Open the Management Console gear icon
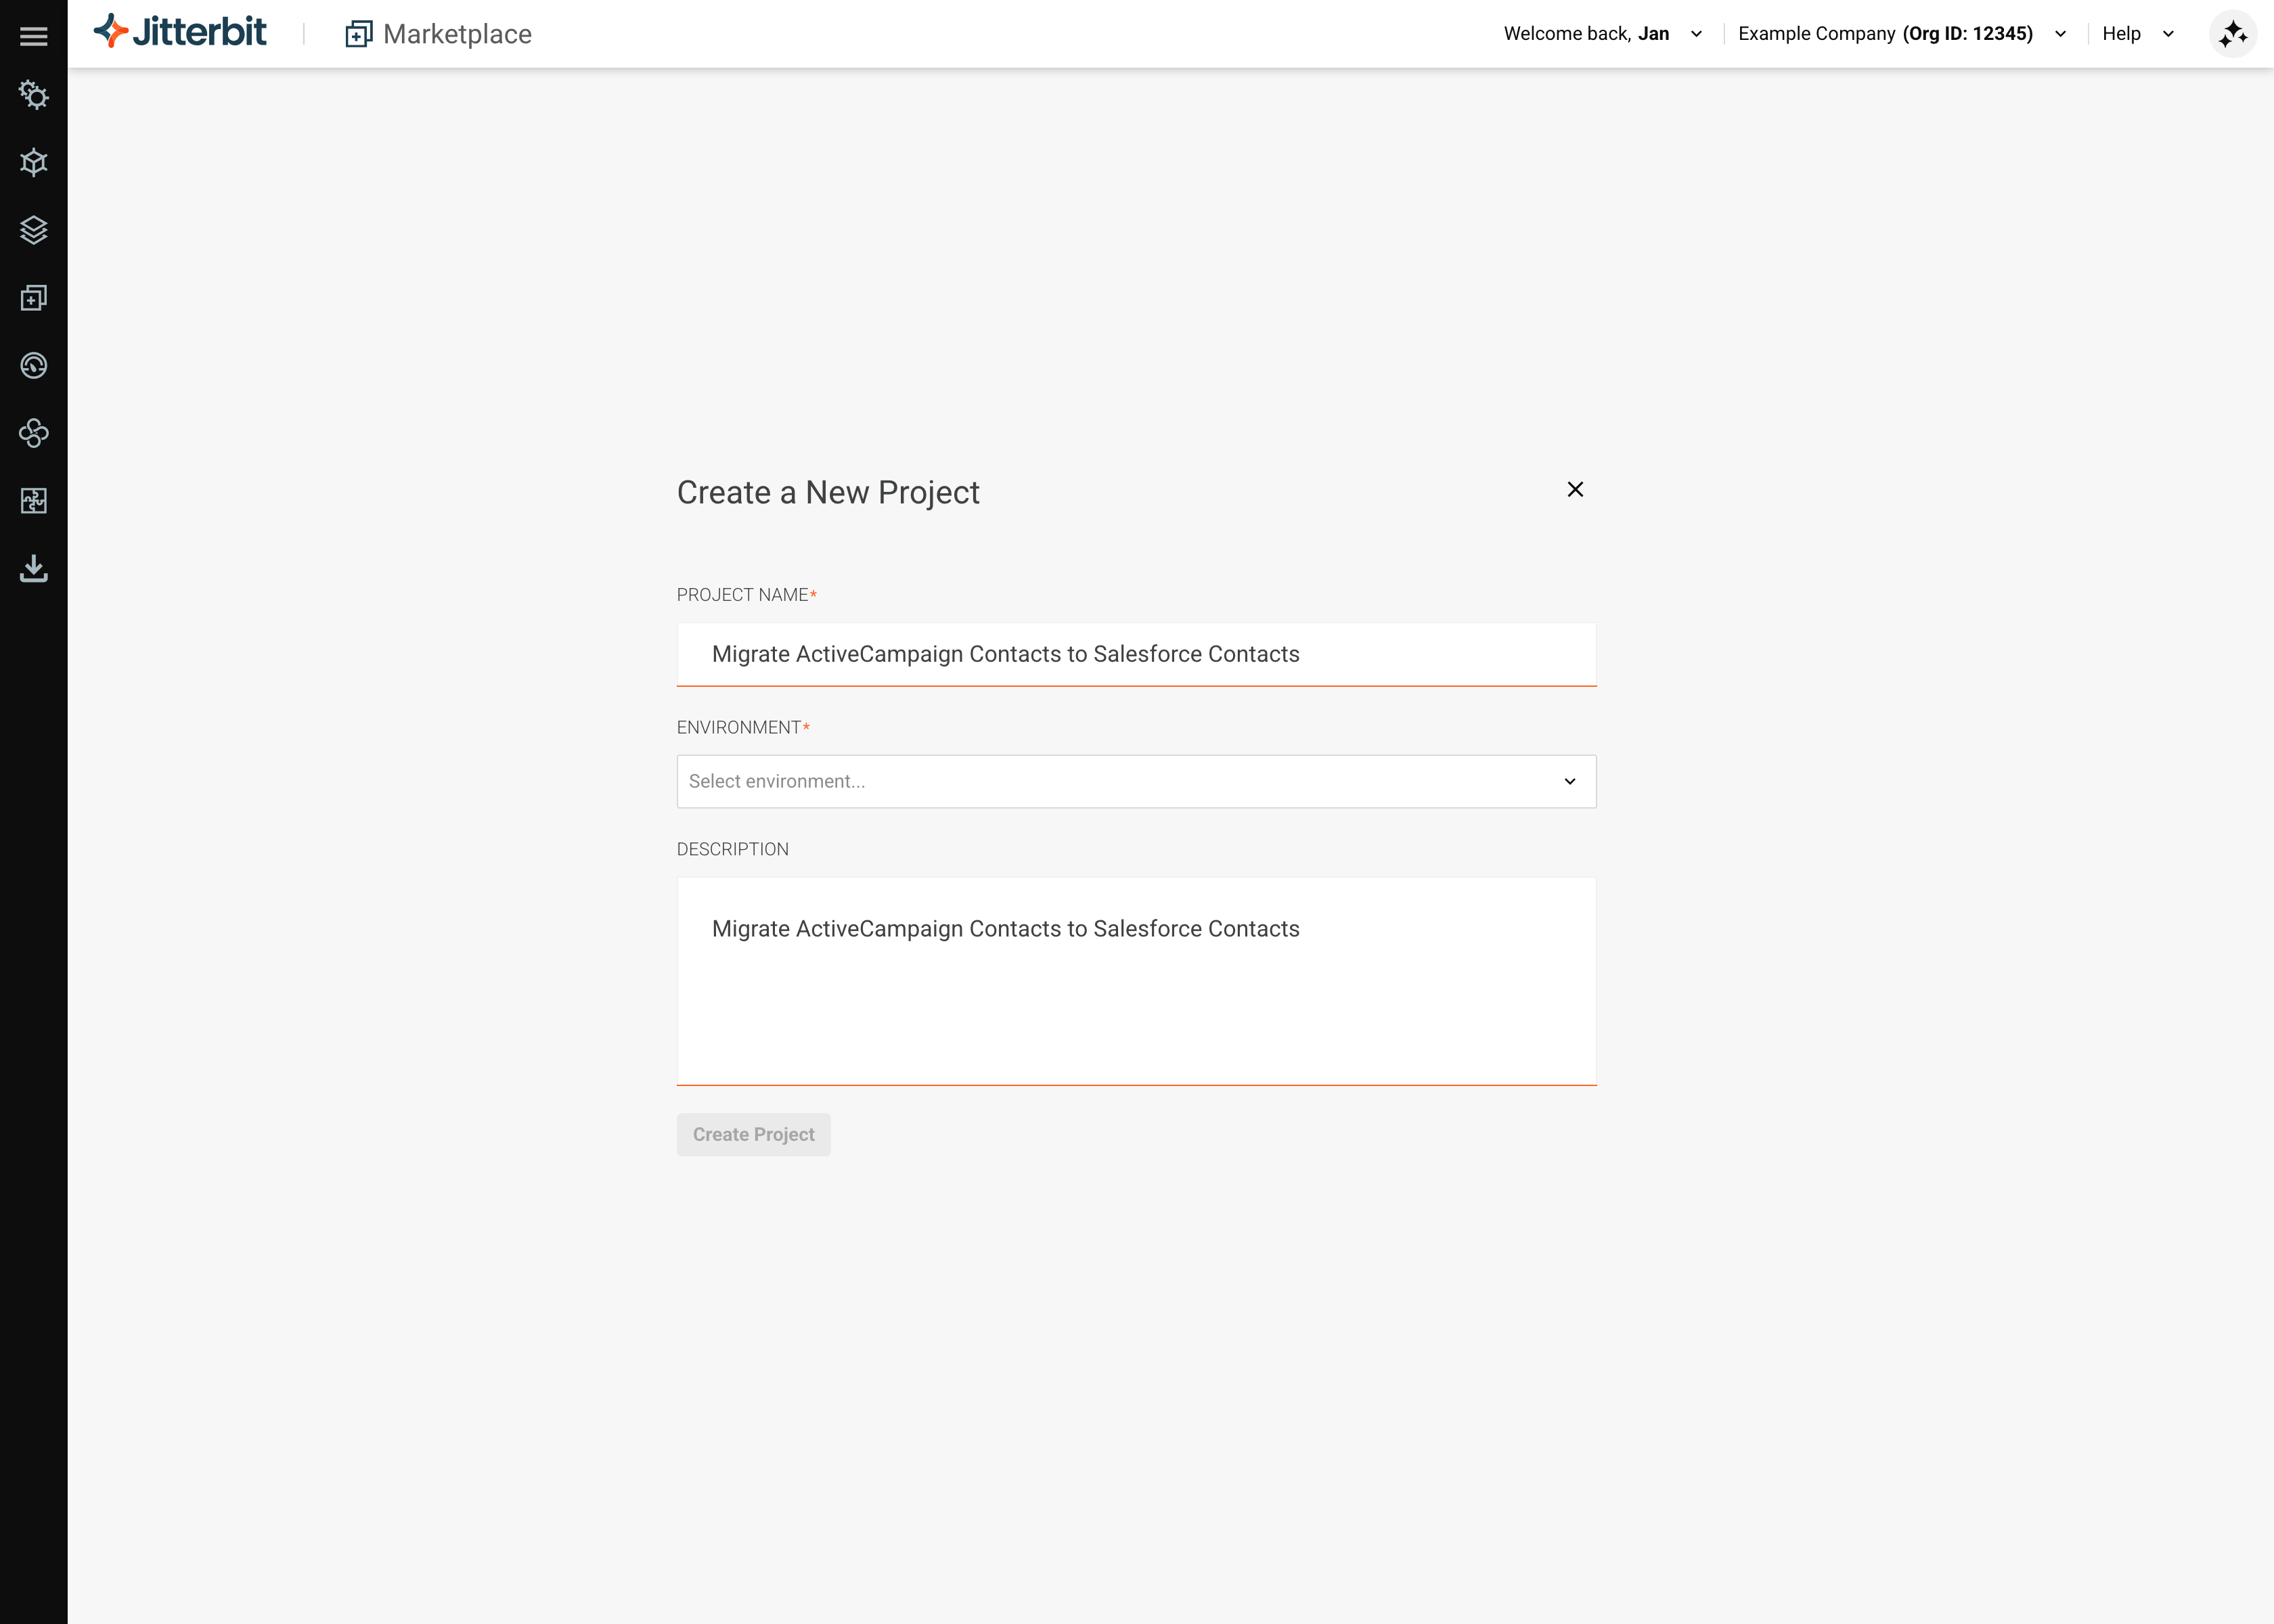 coord(33,95)
